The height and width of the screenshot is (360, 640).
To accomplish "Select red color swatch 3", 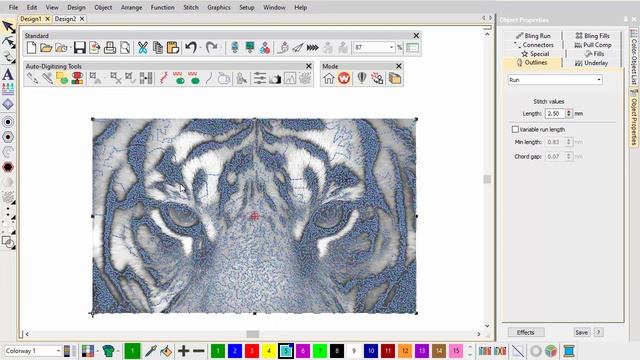I will pos(252,351).
